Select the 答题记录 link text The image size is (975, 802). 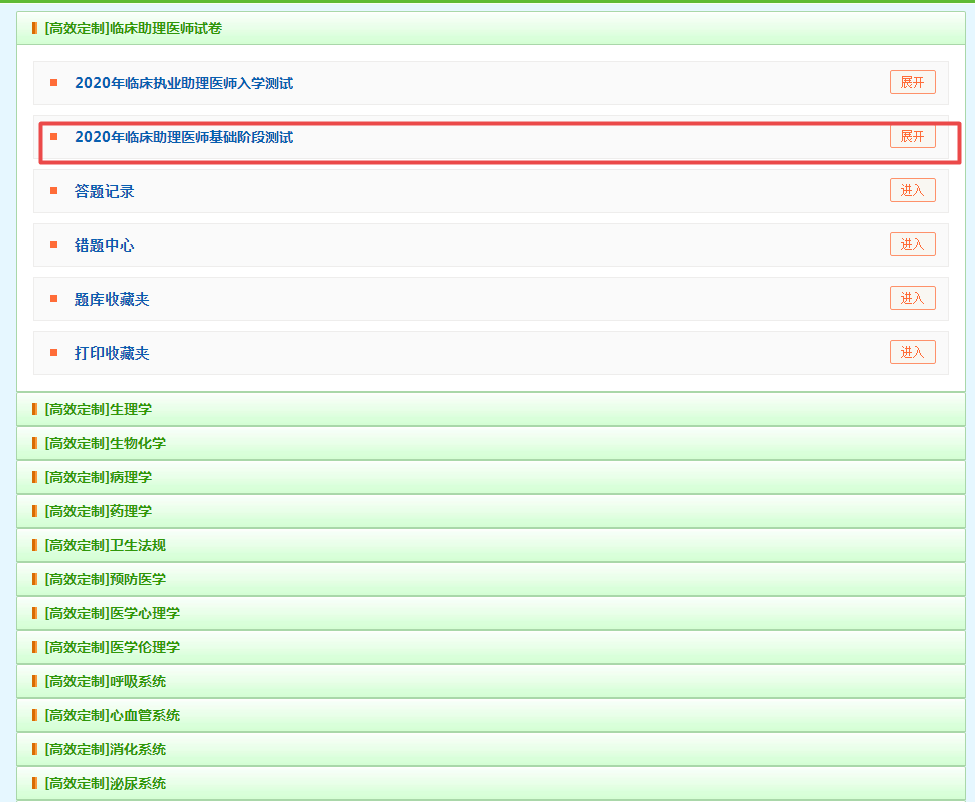[x=104, y=191]
